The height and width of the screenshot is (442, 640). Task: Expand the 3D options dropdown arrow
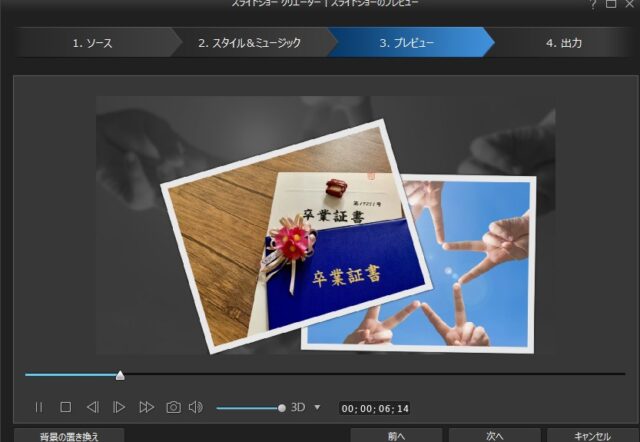click(317, 407)
